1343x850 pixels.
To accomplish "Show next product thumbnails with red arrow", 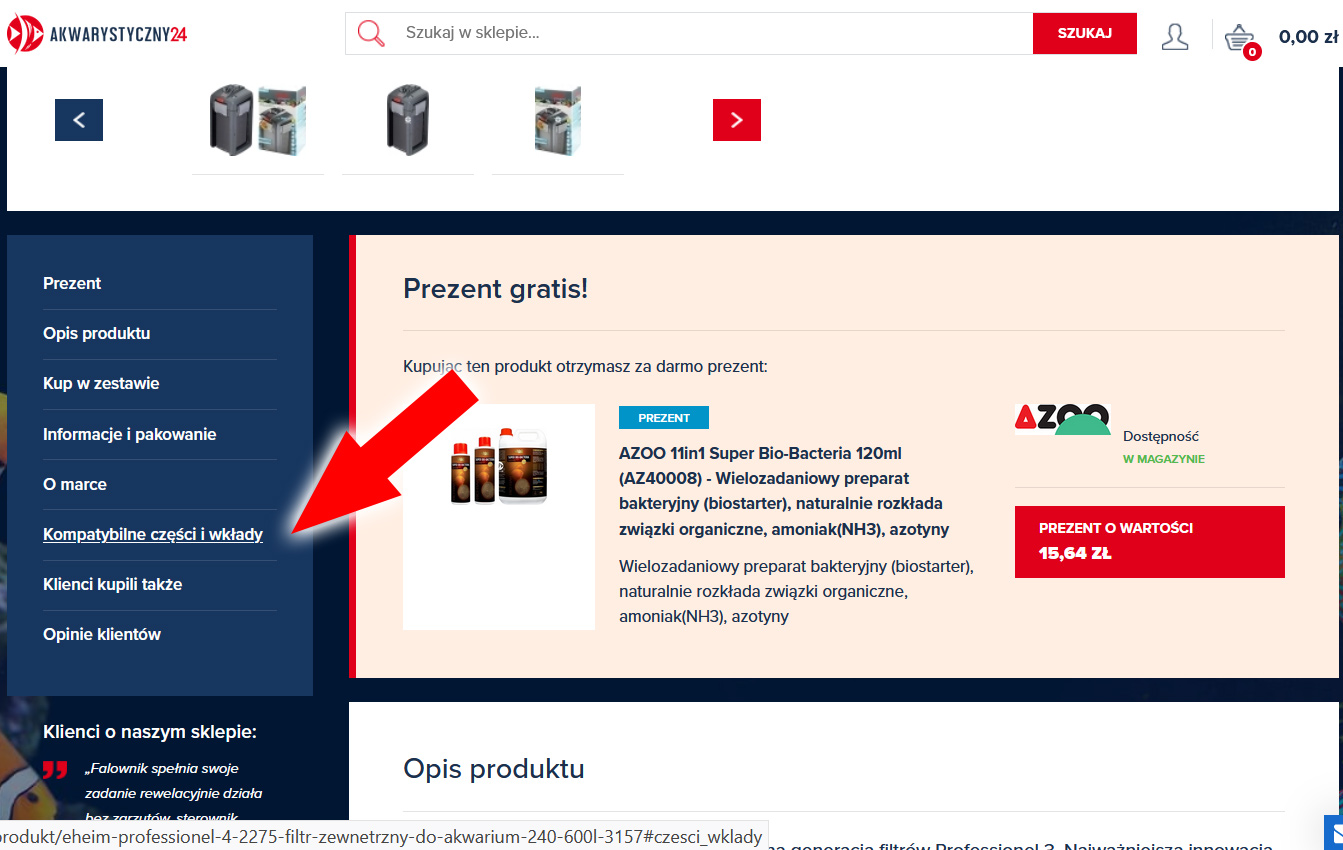I will [x=737, y=120].
